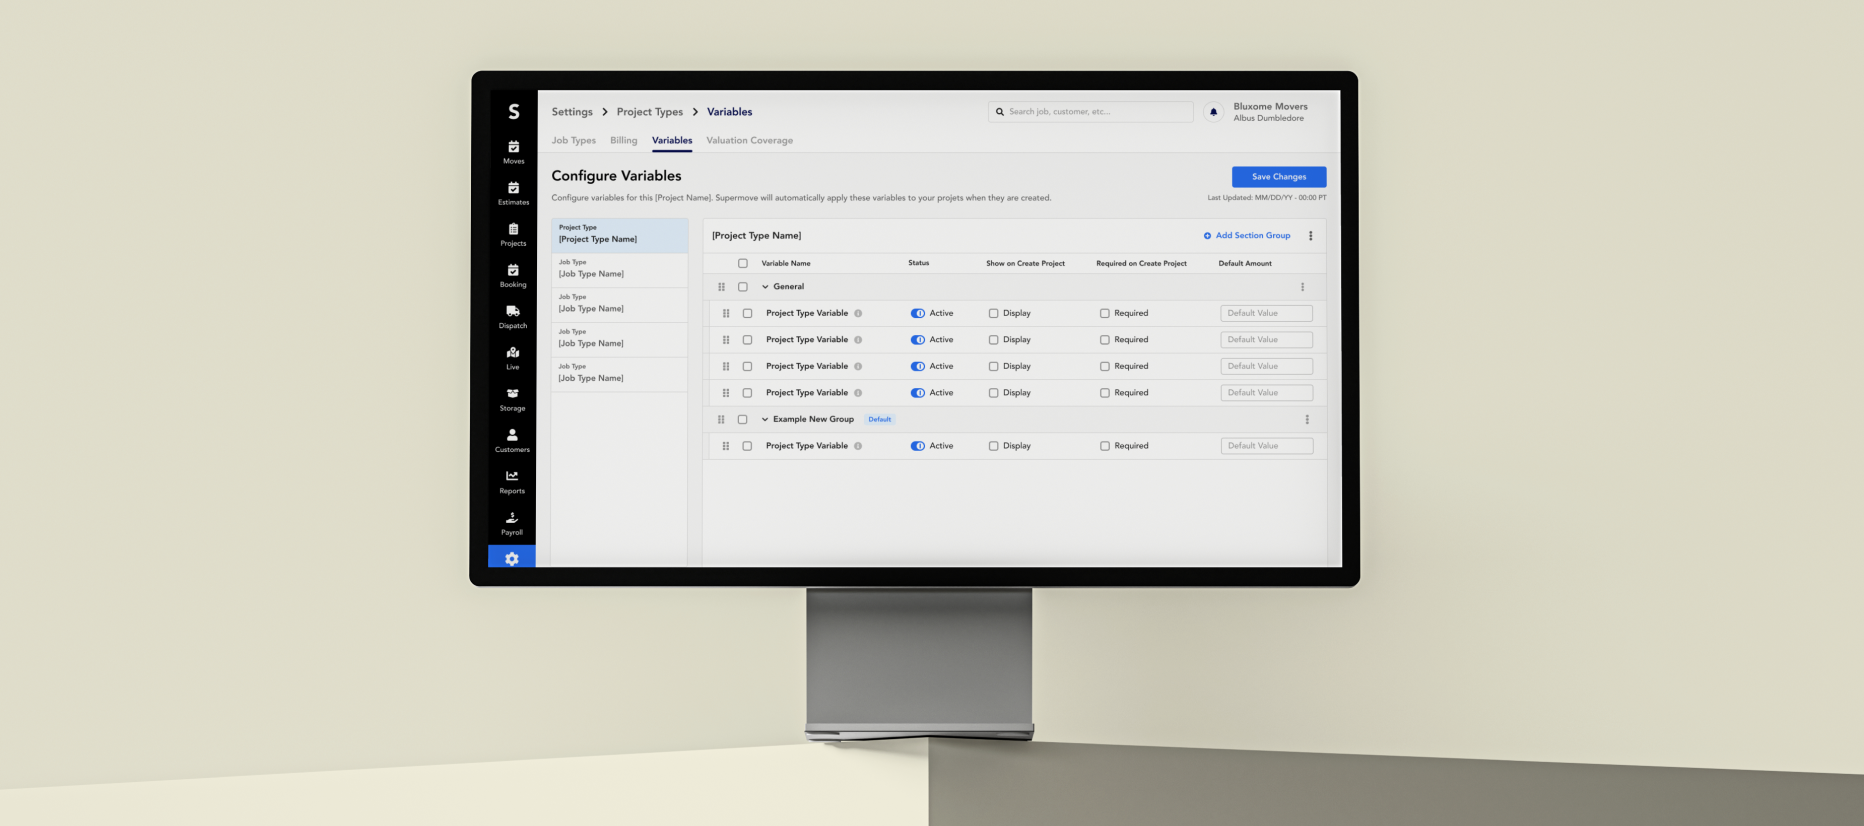Open the General group's three-dot menu

[1302, 287]
